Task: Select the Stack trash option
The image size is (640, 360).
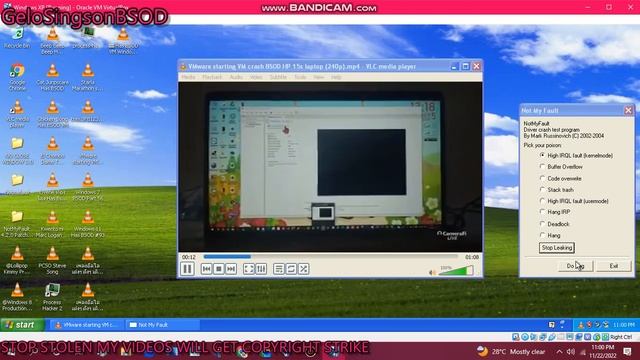Action: pyautogui.click(x=557, y=190)
